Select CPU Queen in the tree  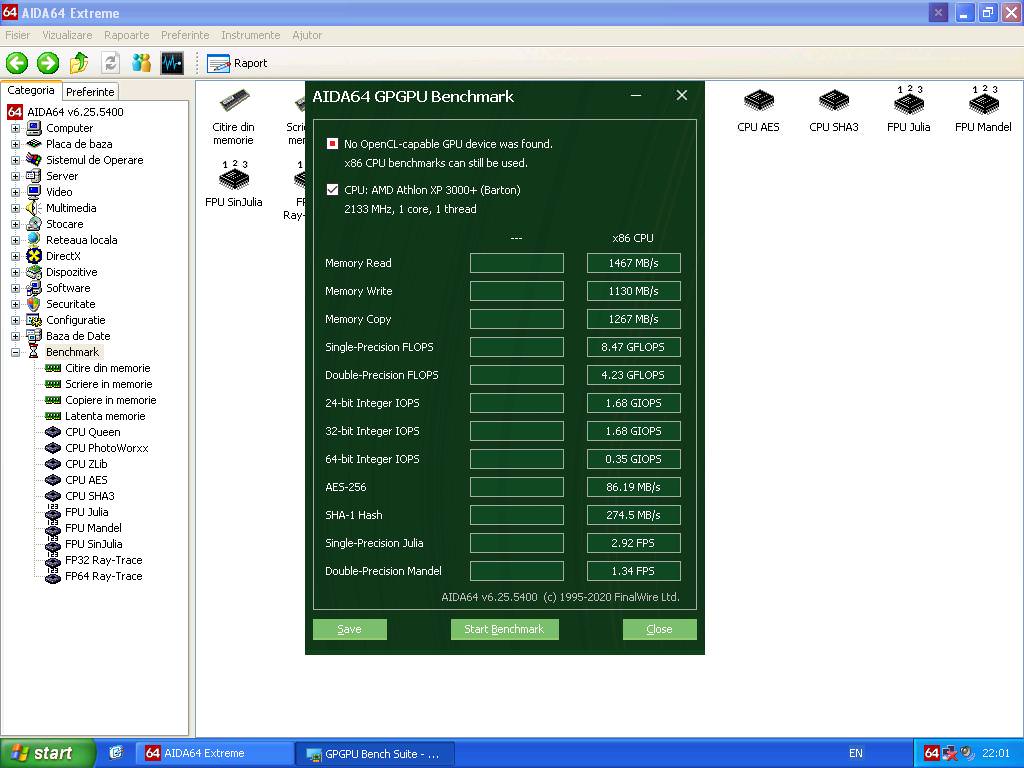92,432
